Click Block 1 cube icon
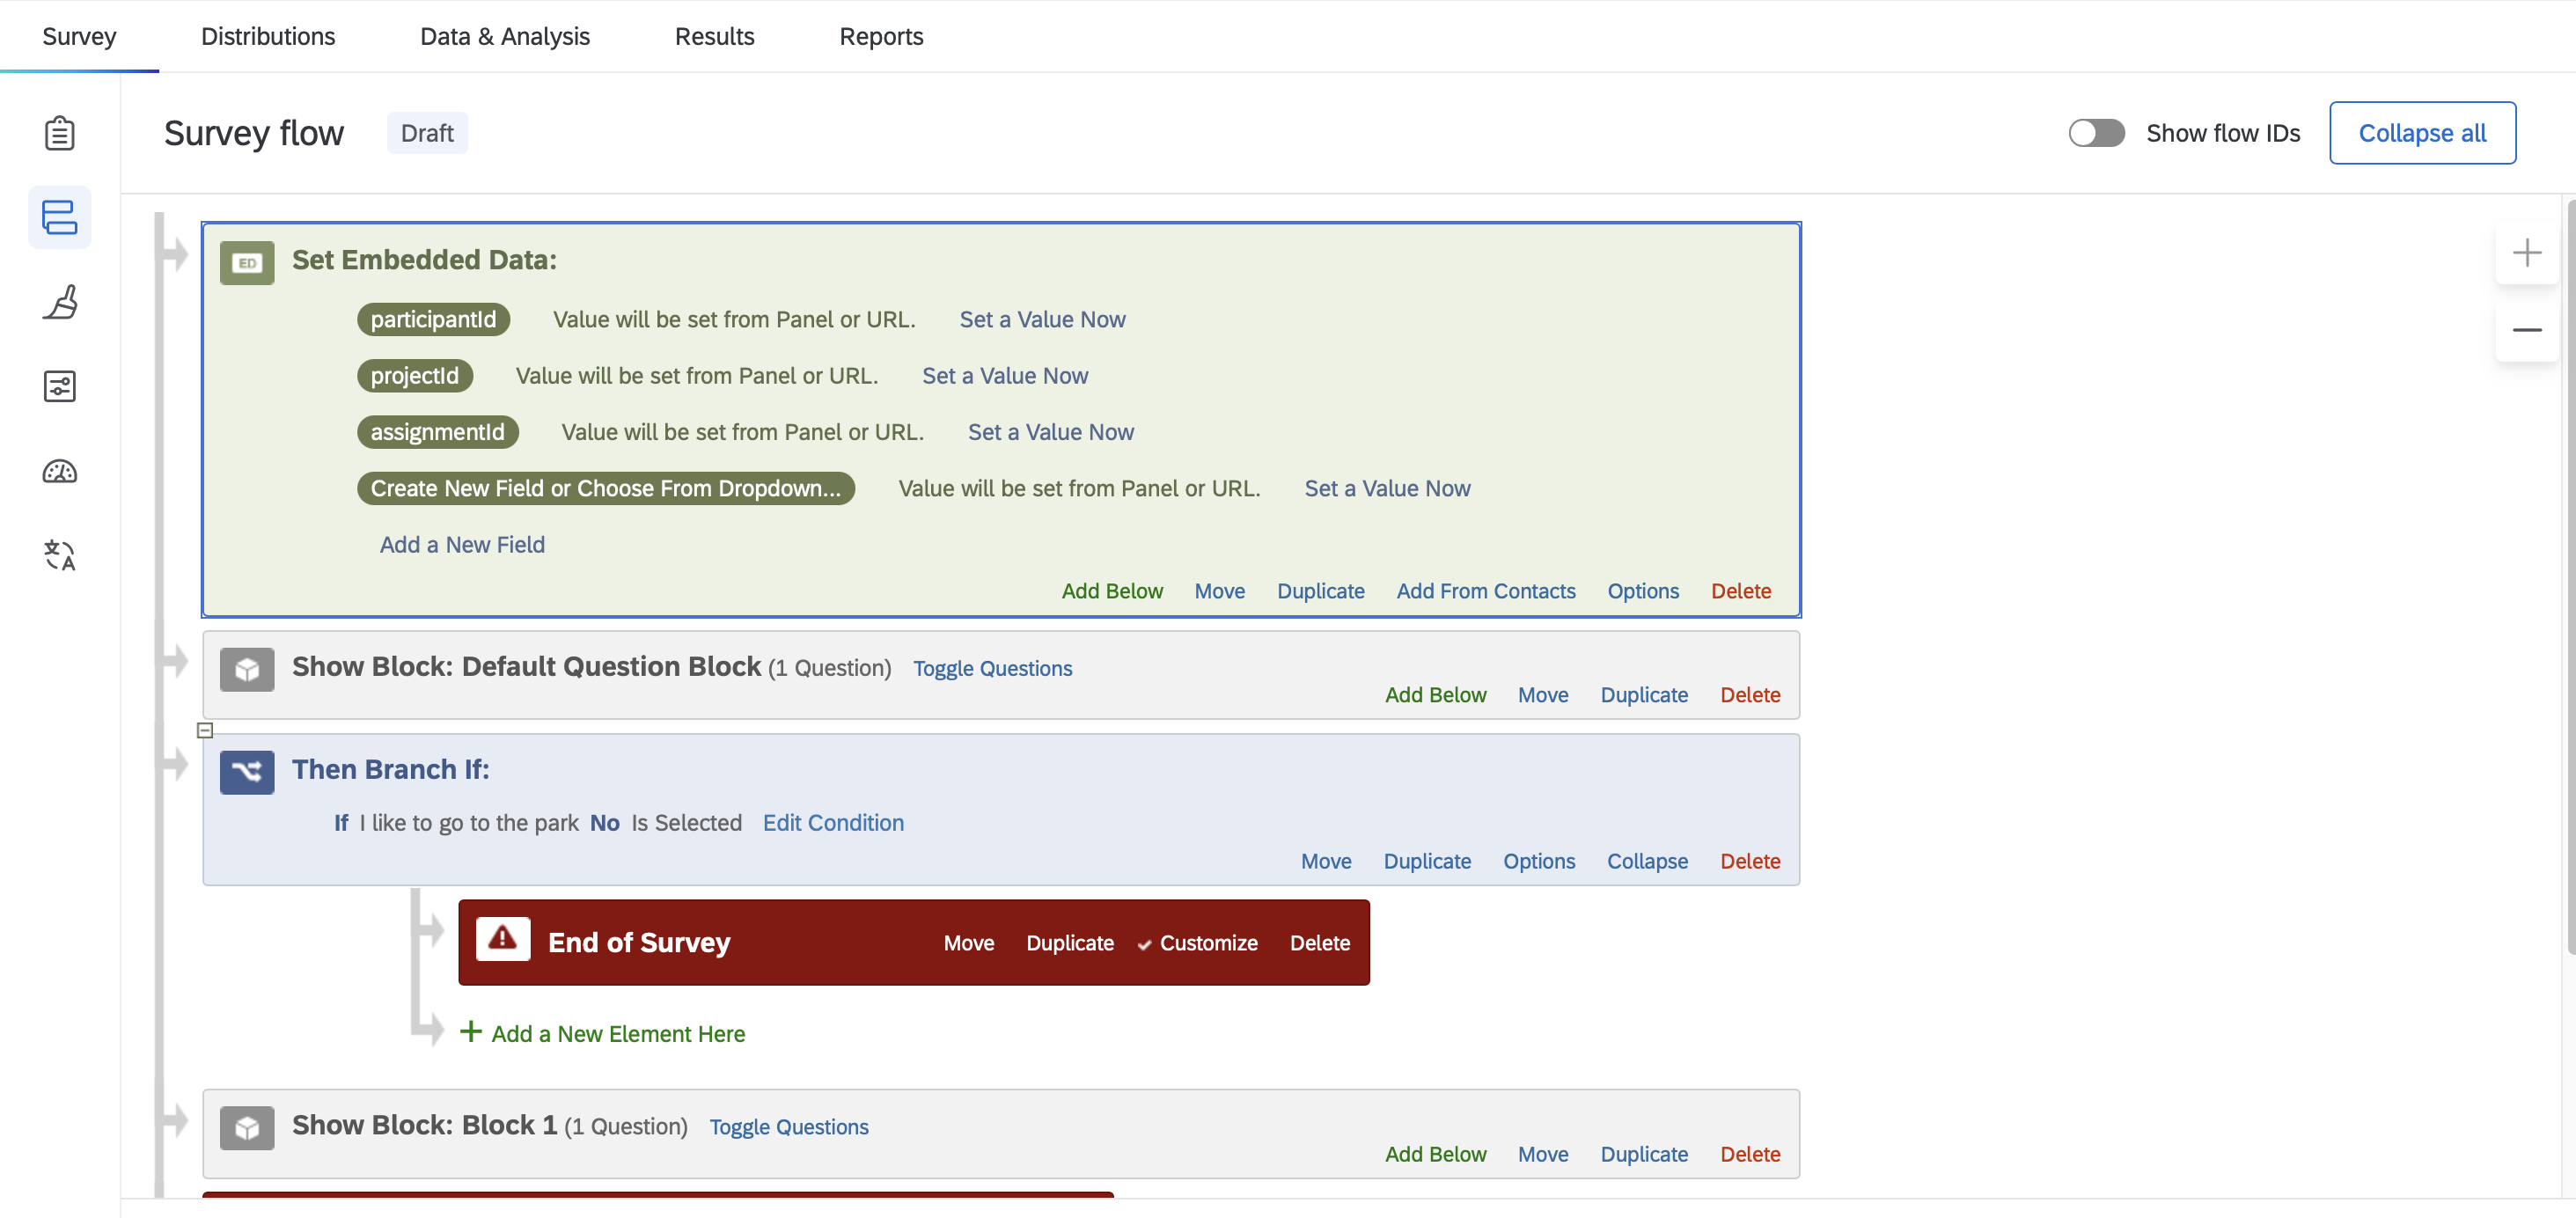2576x1218 pixels. pos(247,1128)
